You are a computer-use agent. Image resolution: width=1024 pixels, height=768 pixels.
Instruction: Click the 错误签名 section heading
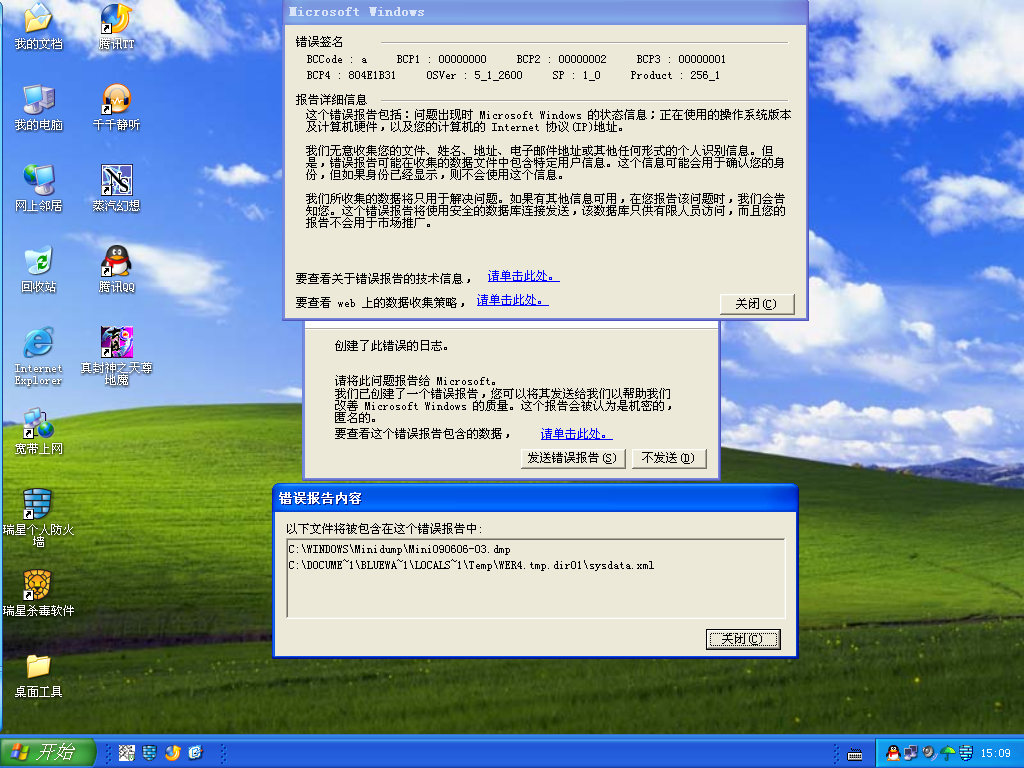point(319,42)
